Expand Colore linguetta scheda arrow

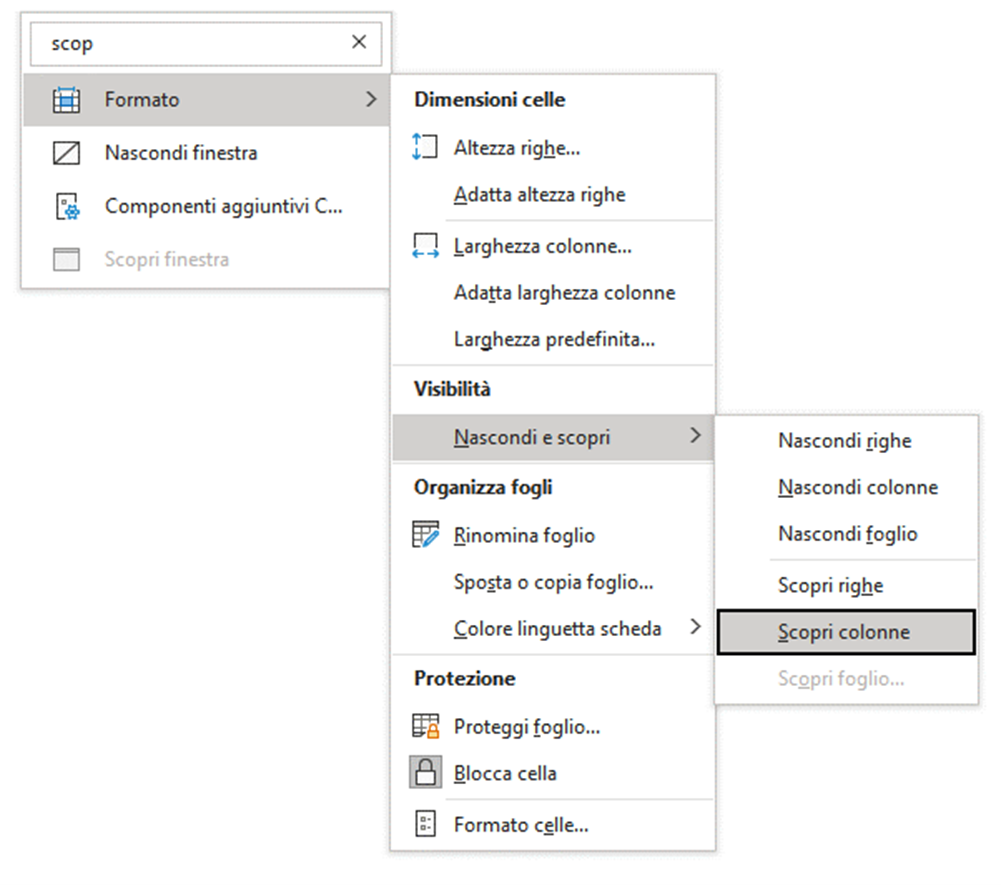click(x=696, y=628)
